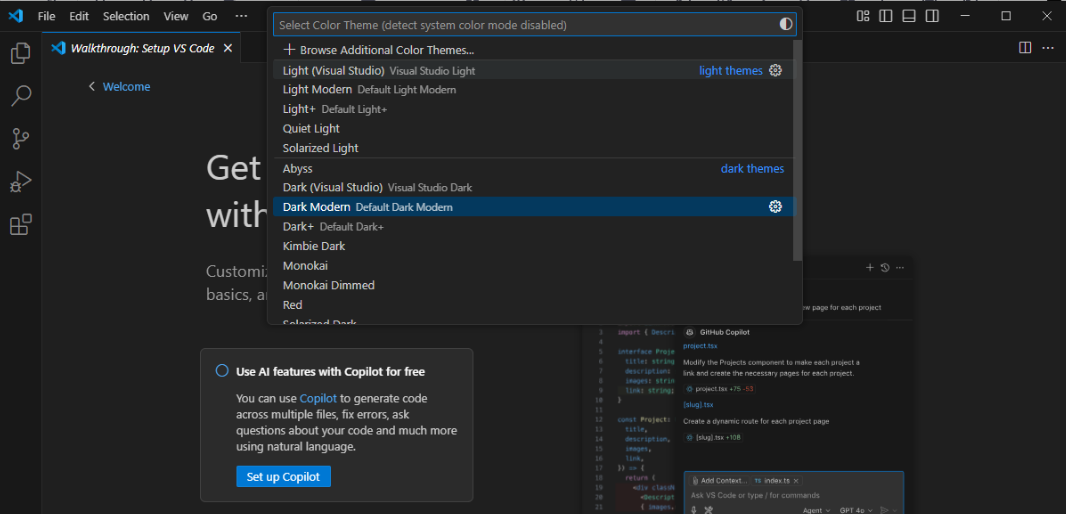Click the split editor right icon

click(1025, 48)
